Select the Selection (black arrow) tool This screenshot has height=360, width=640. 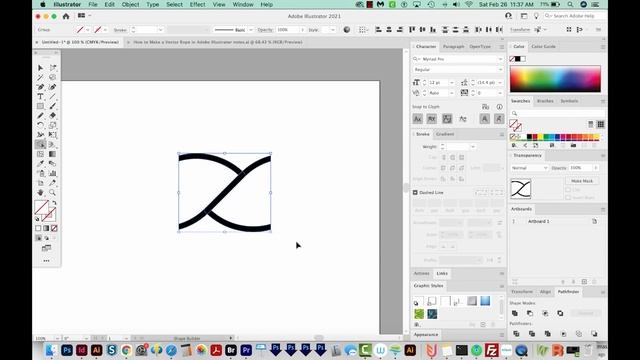click(x=40, y=68)
